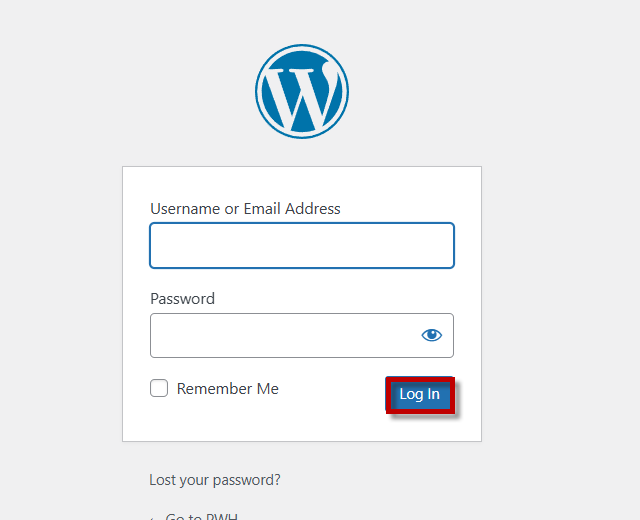Click the WordPress logo

click(301, 91)
